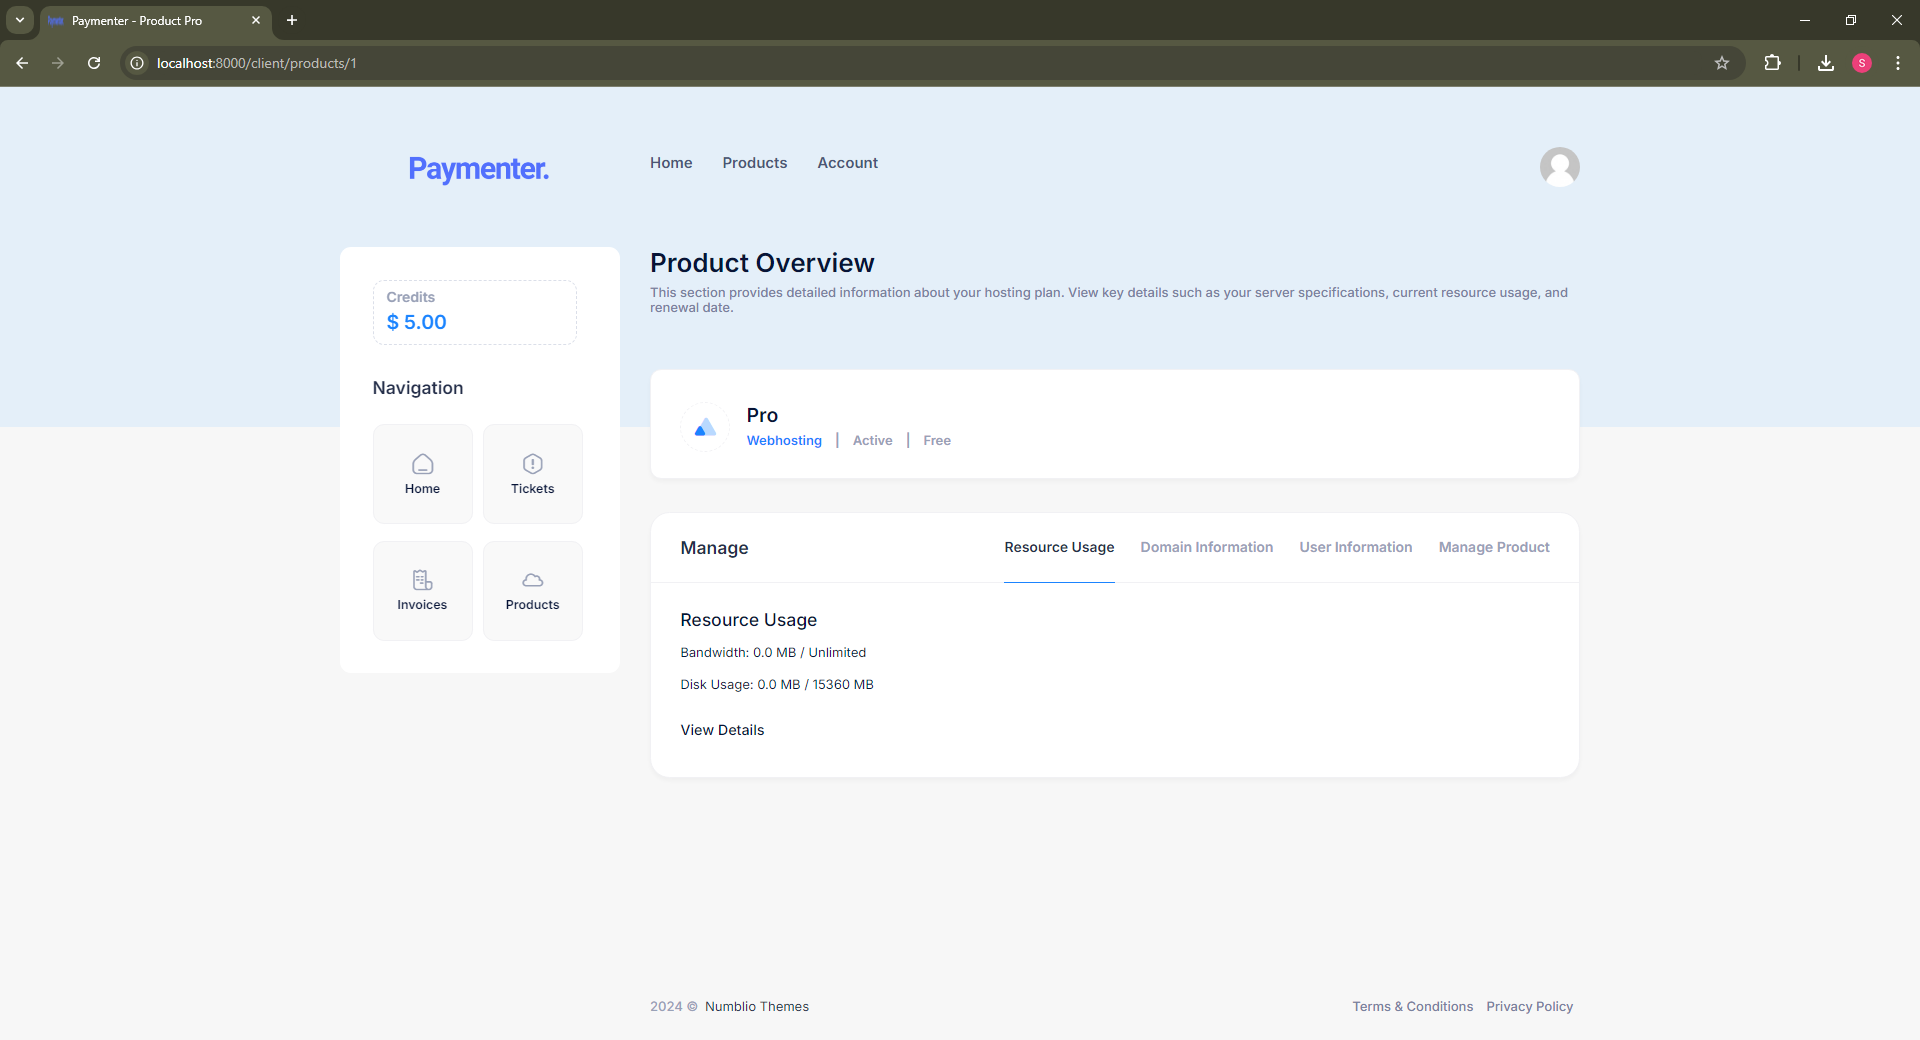
Task: Click the Product Overview heading
Action: (762, 262)
